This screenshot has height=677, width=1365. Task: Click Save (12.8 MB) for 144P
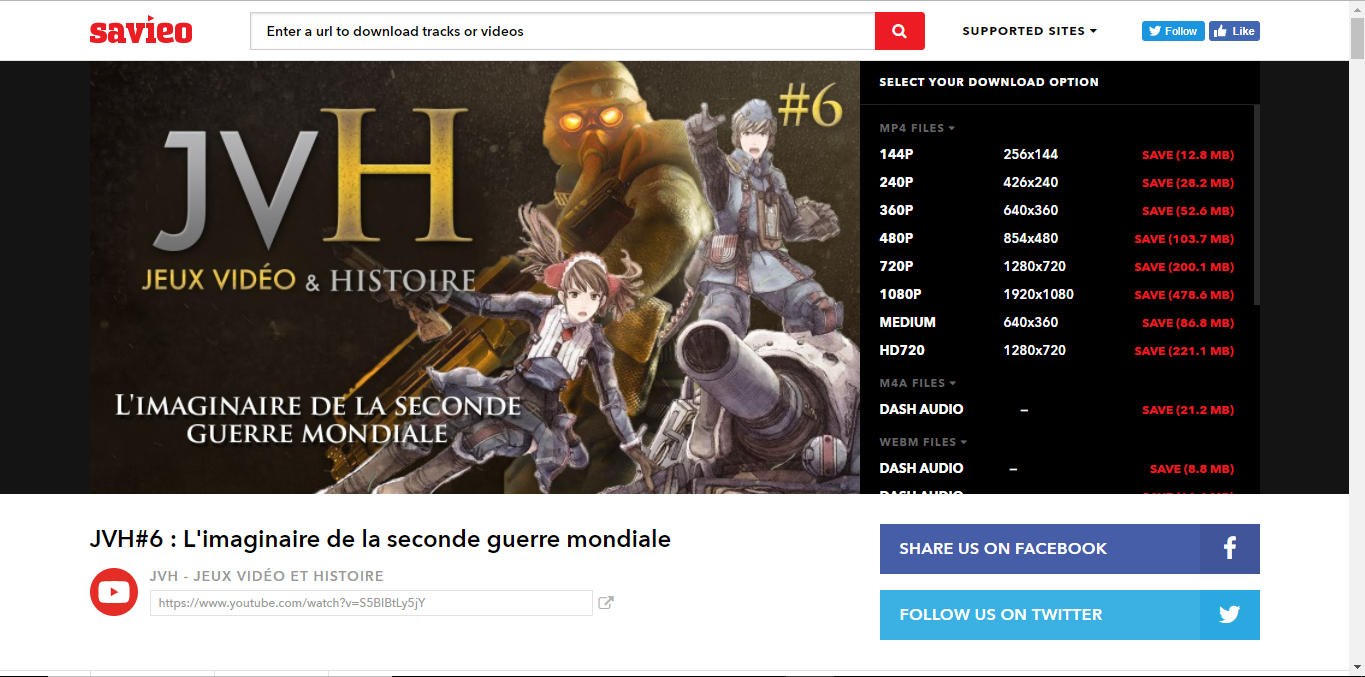pos(1188,155)
